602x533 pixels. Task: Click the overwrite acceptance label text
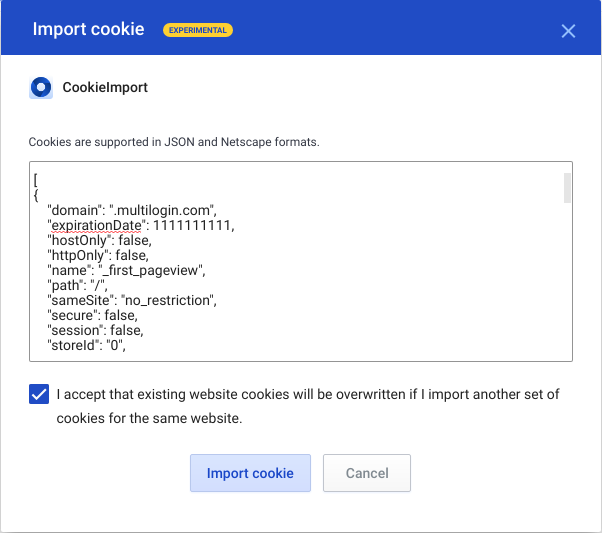pyautogui.click(x=308, y=406)
